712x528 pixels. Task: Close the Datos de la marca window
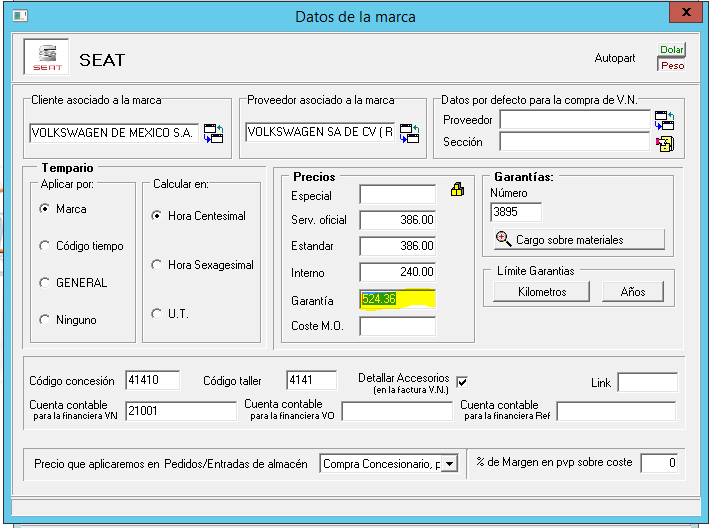click(x=686, y=12)
